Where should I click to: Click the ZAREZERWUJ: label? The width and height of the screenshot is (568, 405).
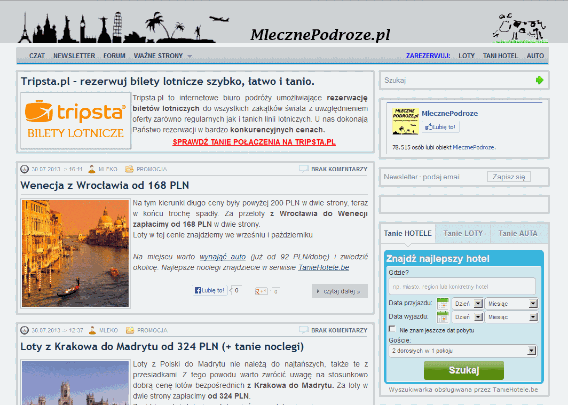coord(428,56)
